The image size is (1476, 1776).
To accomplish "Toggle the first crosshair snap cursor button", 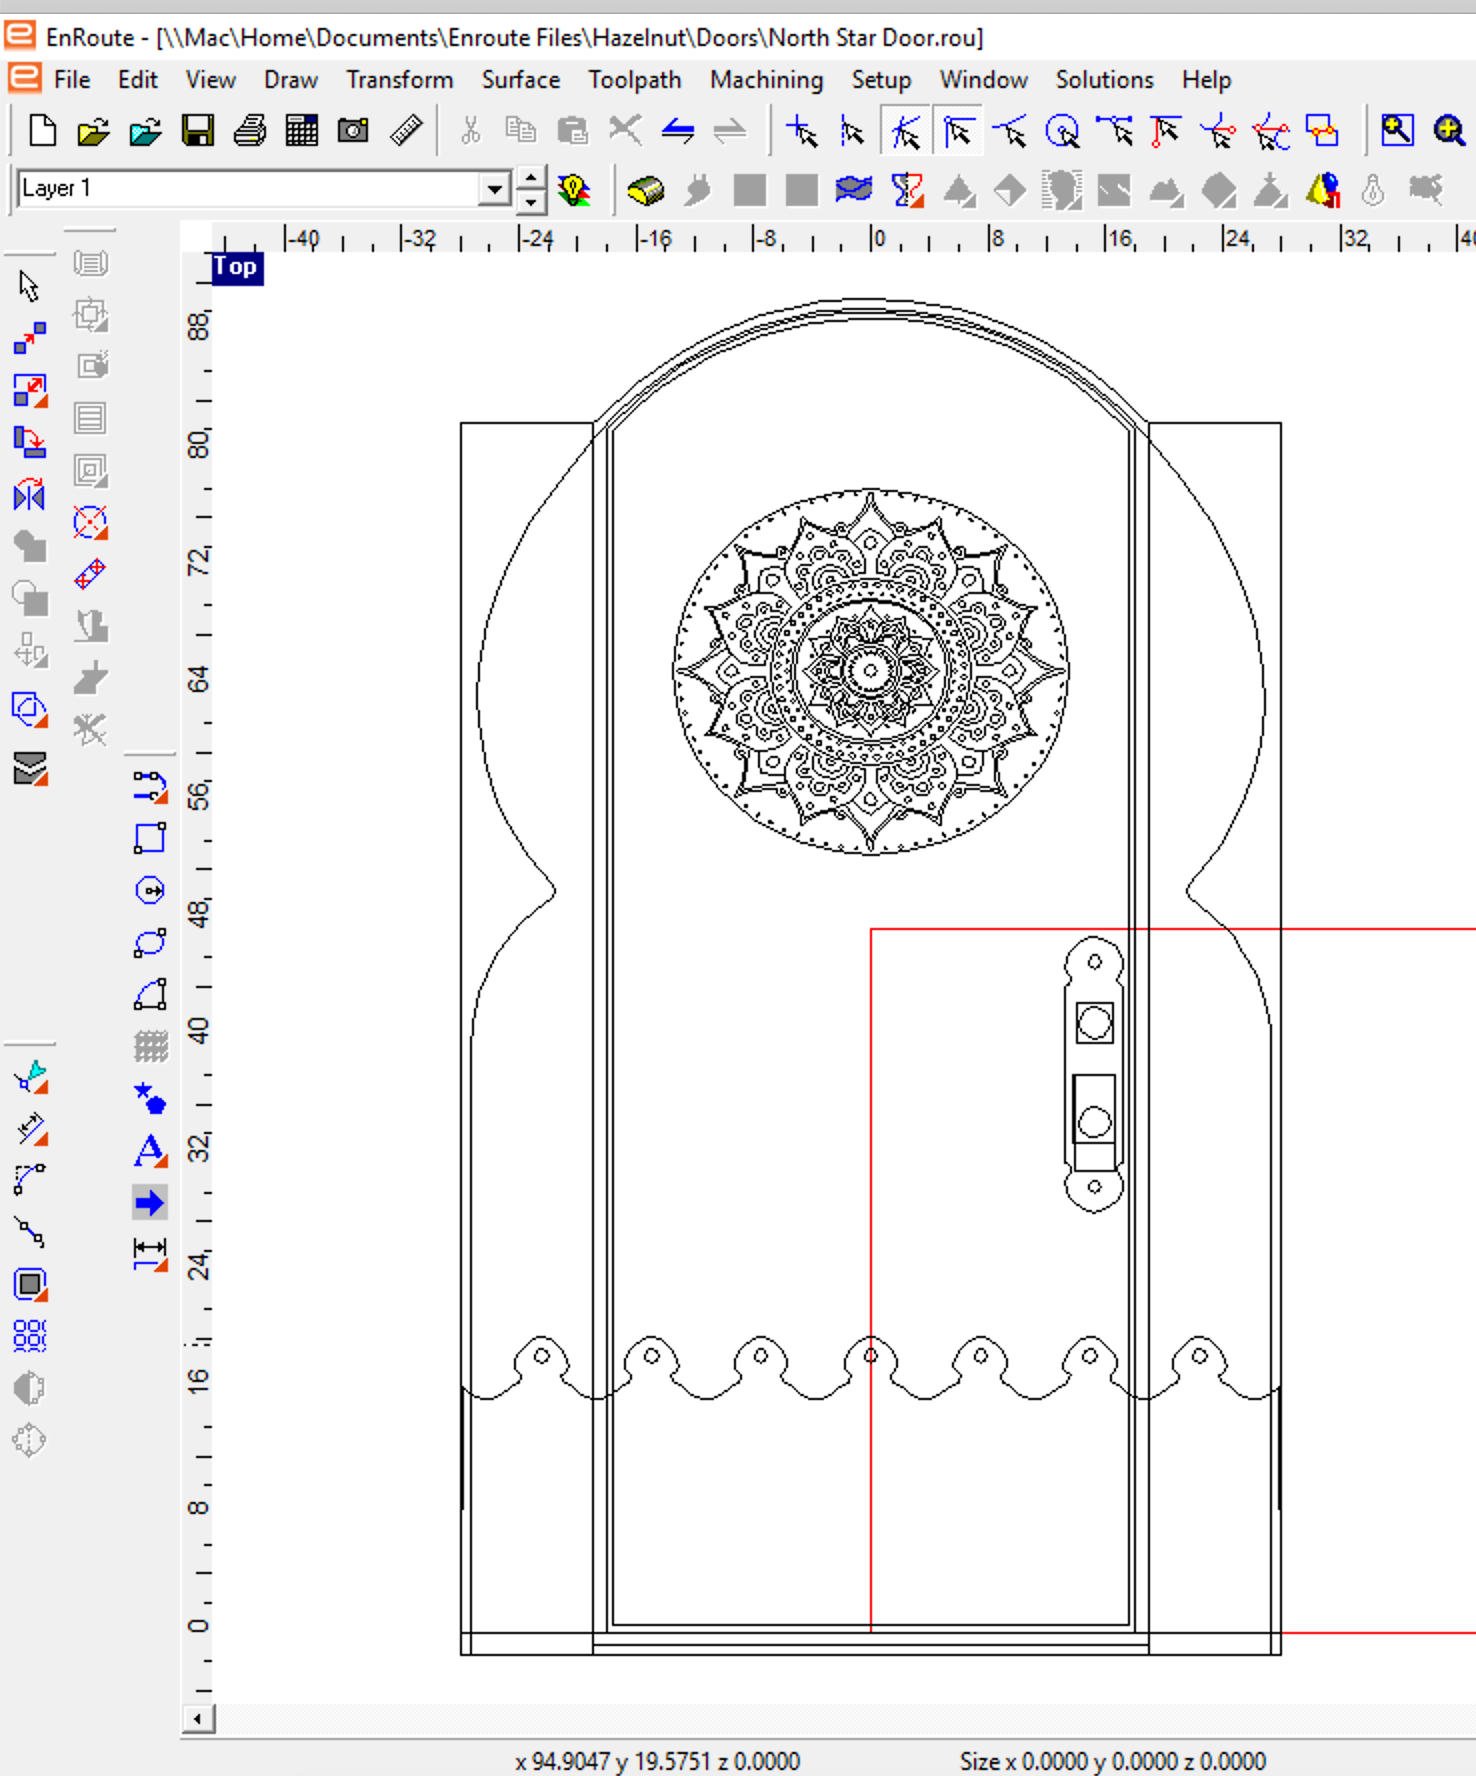I will (x=802, y=131).
